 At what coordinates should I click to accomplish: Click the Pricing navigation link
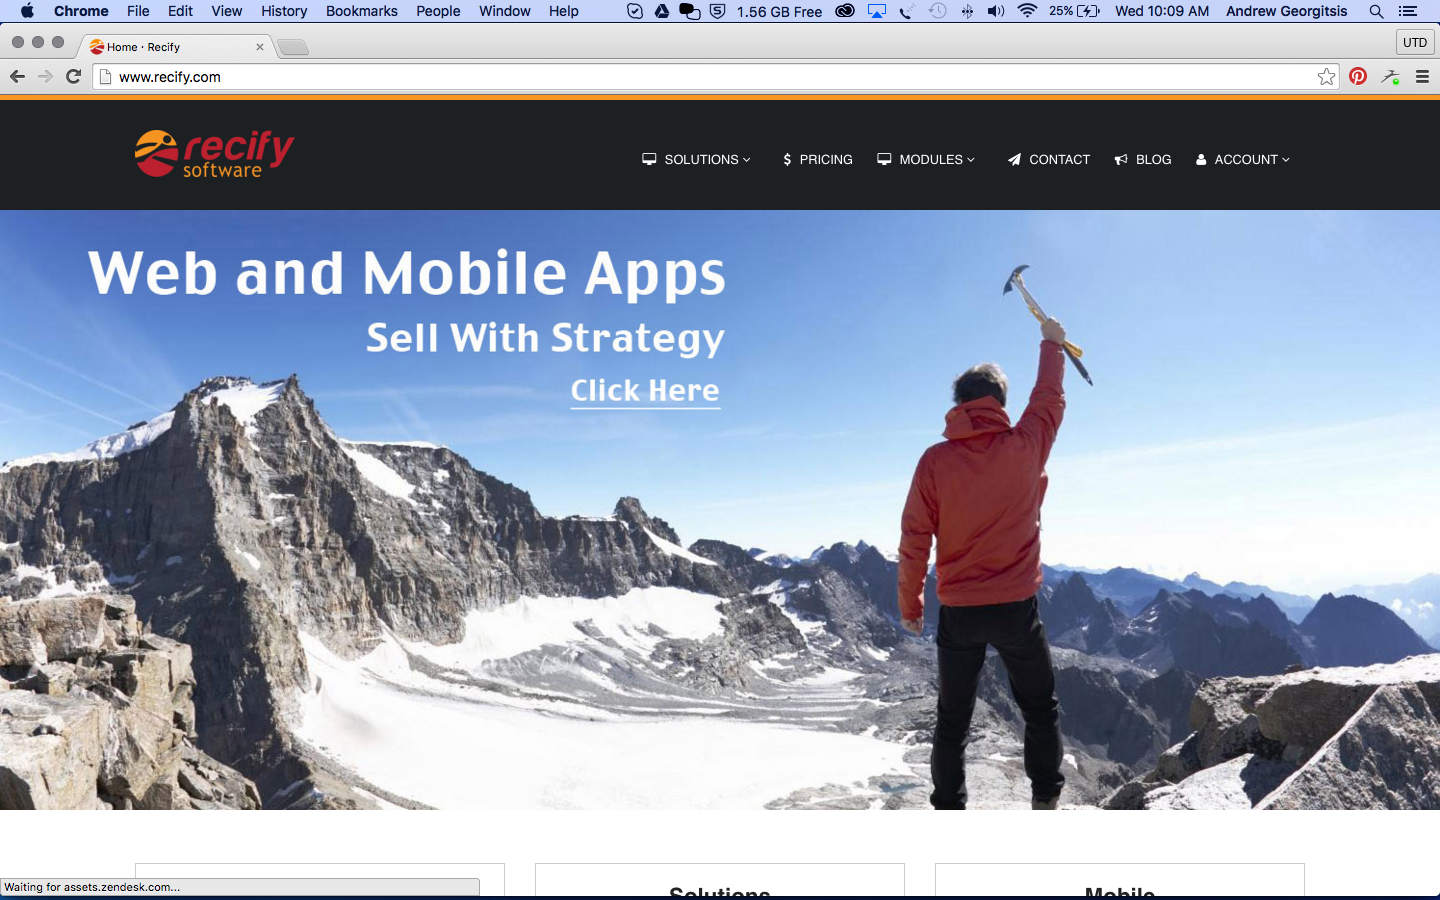[x=817, y=160]
